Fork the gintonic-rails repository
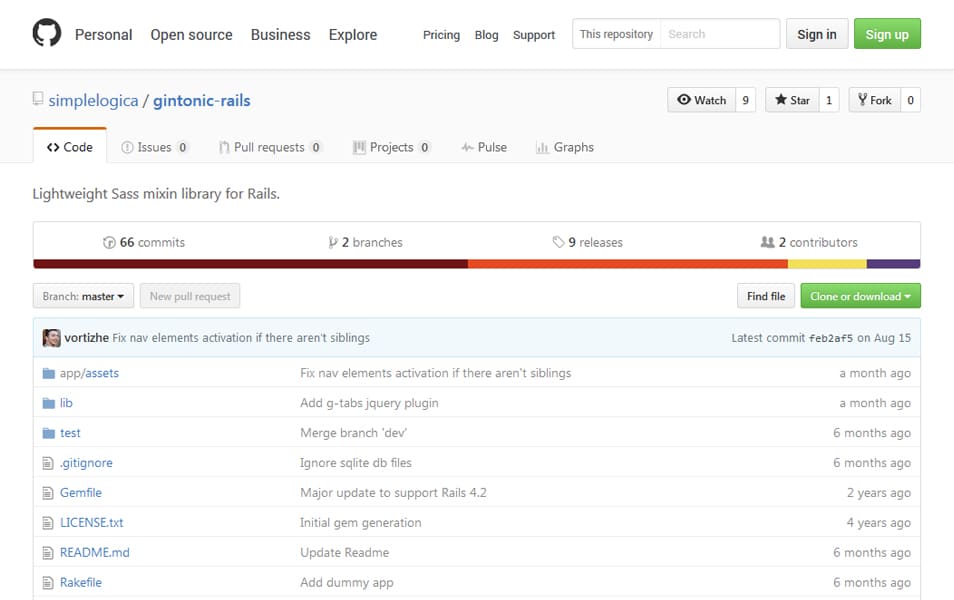Screen dimensions: 954x600 pos(875,100)
